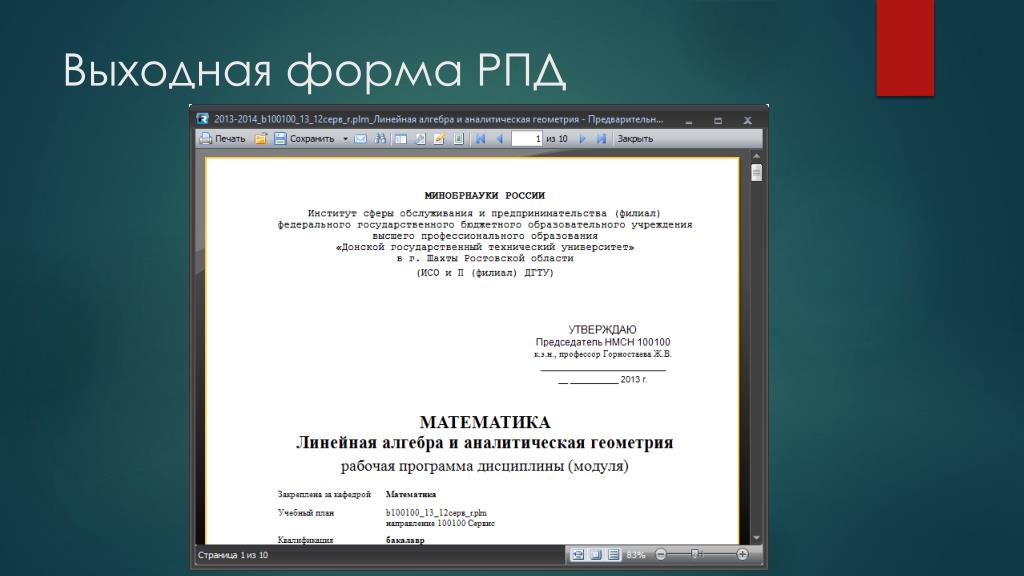Go to last page arrow
Viewport: 1024px width, 576px height.
coord(601,138)
